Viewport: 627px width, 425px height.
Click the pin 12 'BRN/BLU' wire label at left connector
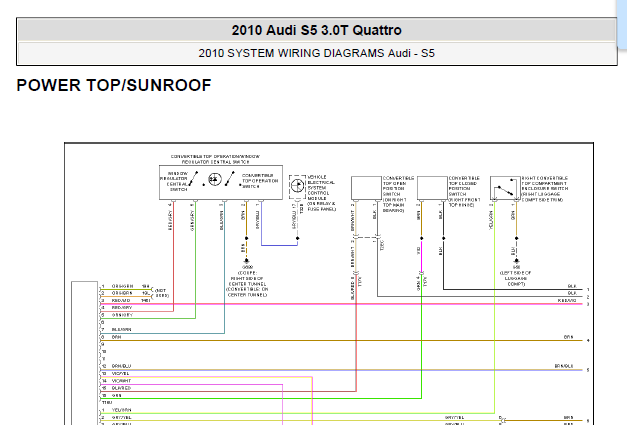click(121, 366)
